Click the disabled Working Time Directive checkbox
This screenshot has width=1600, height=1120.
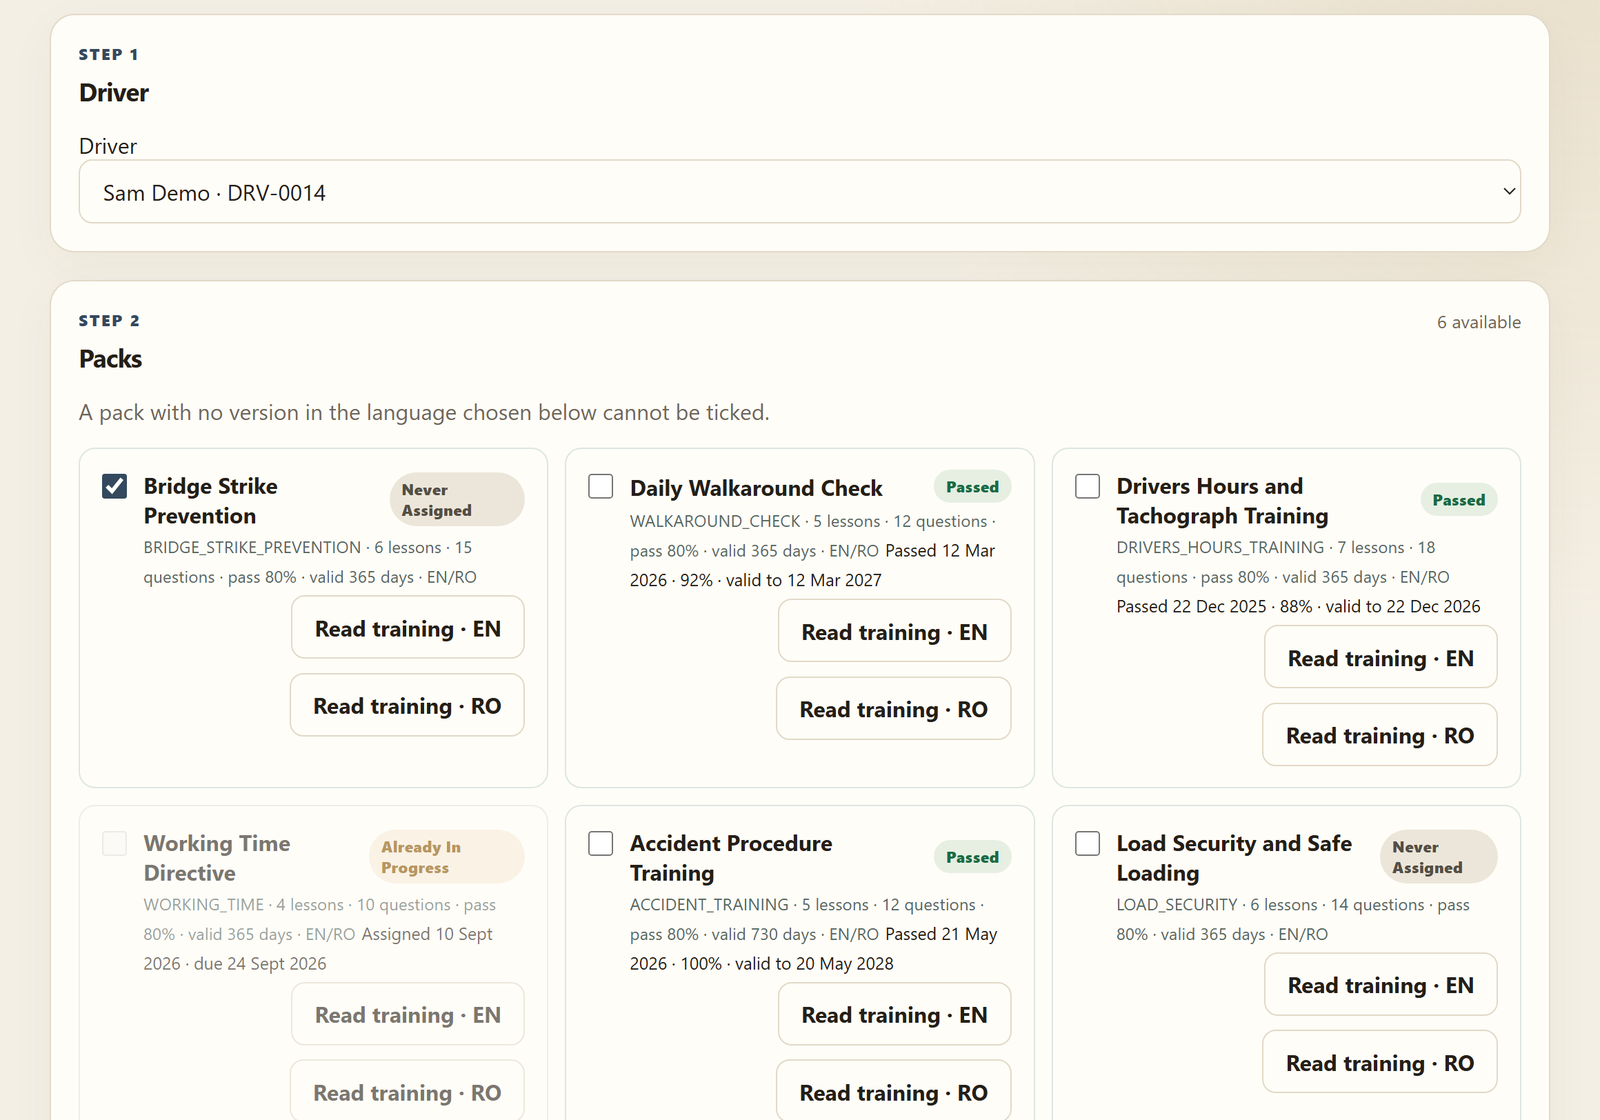click(x=115, y=843)
